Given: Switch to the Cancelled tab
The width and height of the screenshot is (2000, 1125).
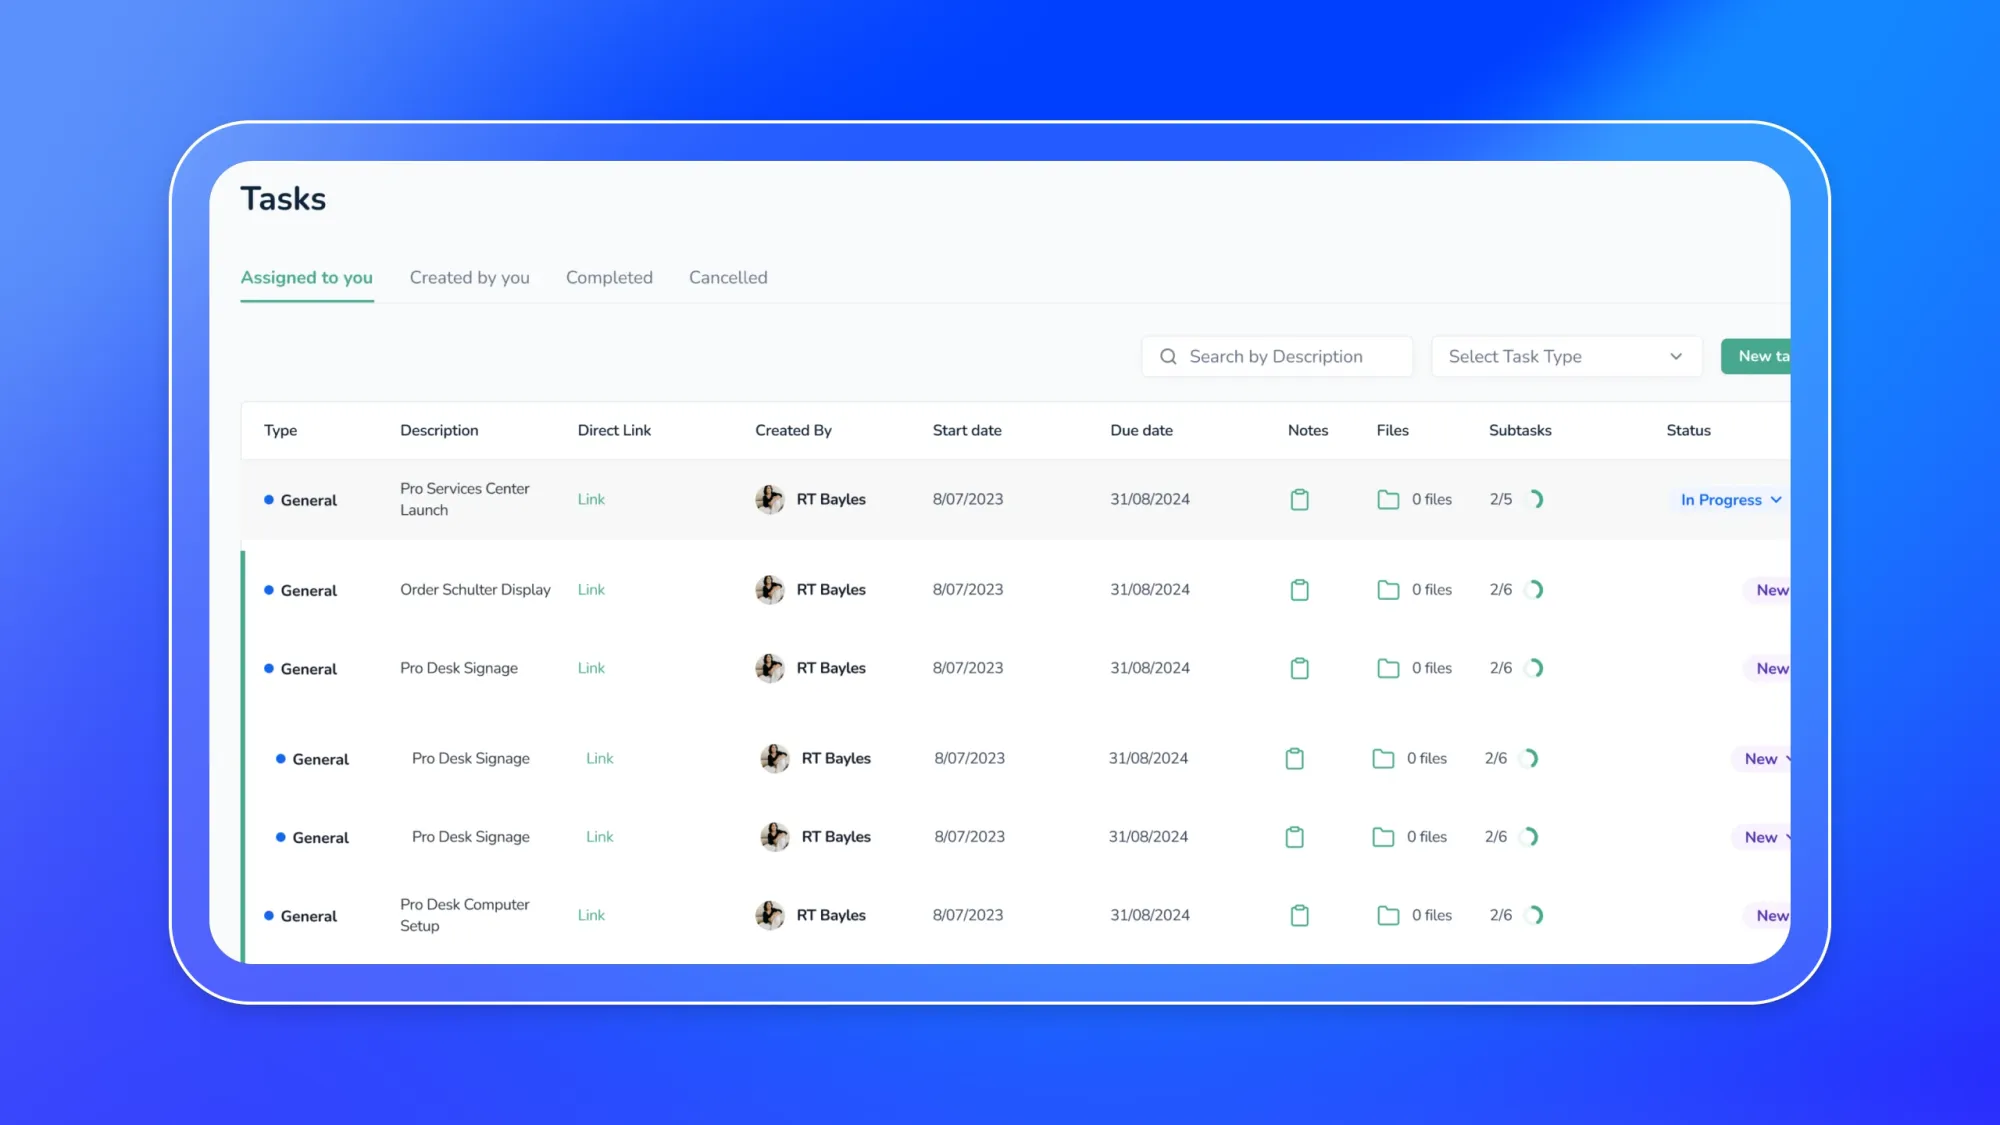Looking at the screenshot, I should tap(727, 277).
